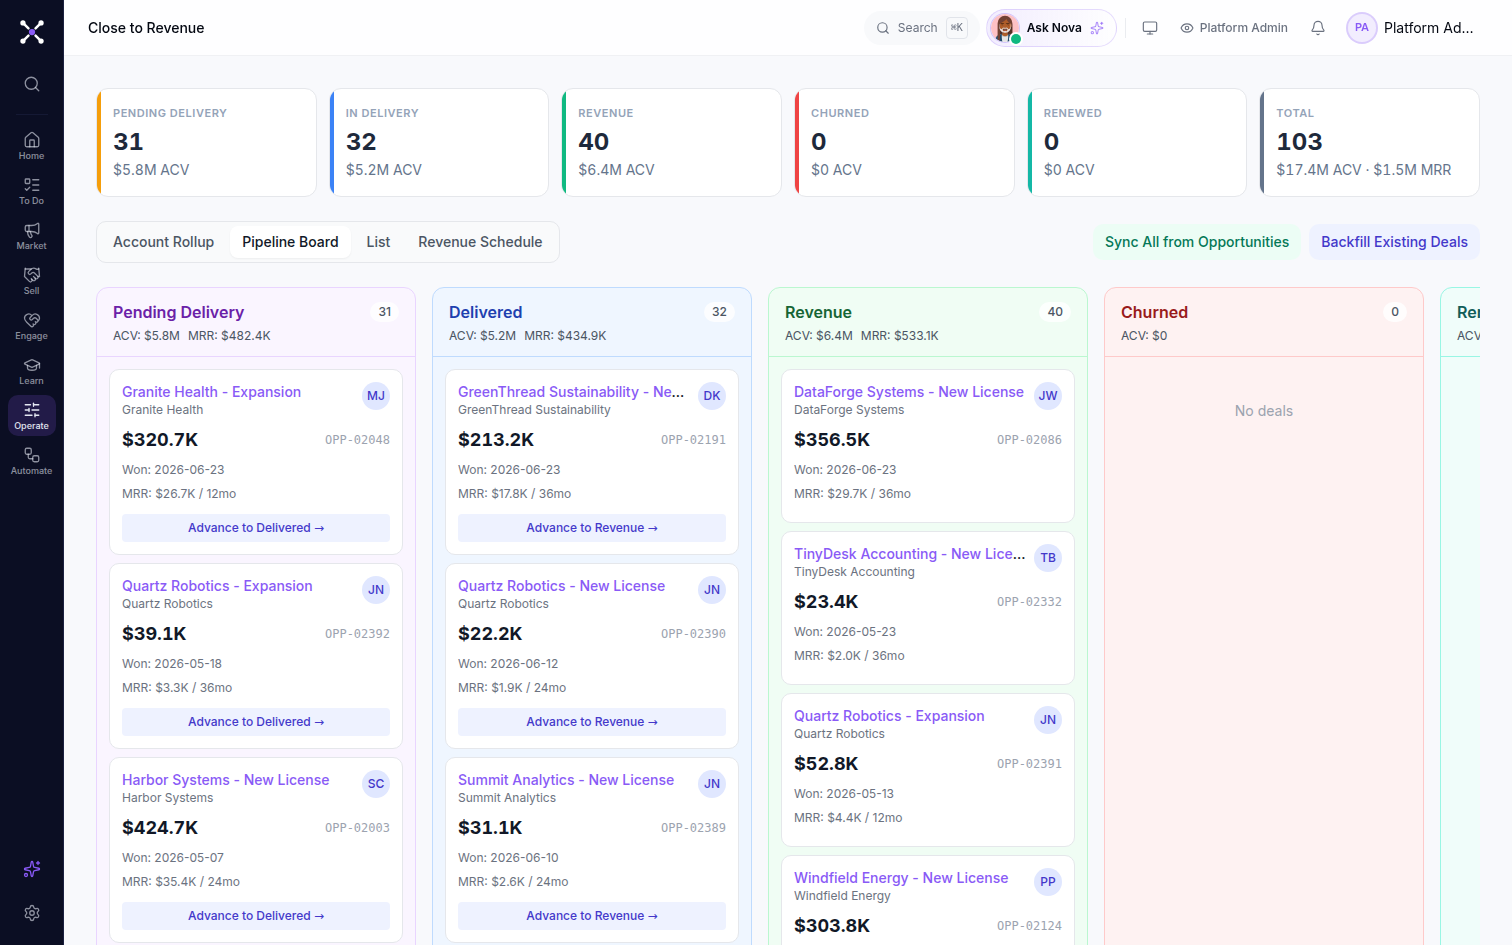The height and width of the screenshot is (945, 1512).
Task: Open DataForge Systems - New License deal
Action: point(909,392)
